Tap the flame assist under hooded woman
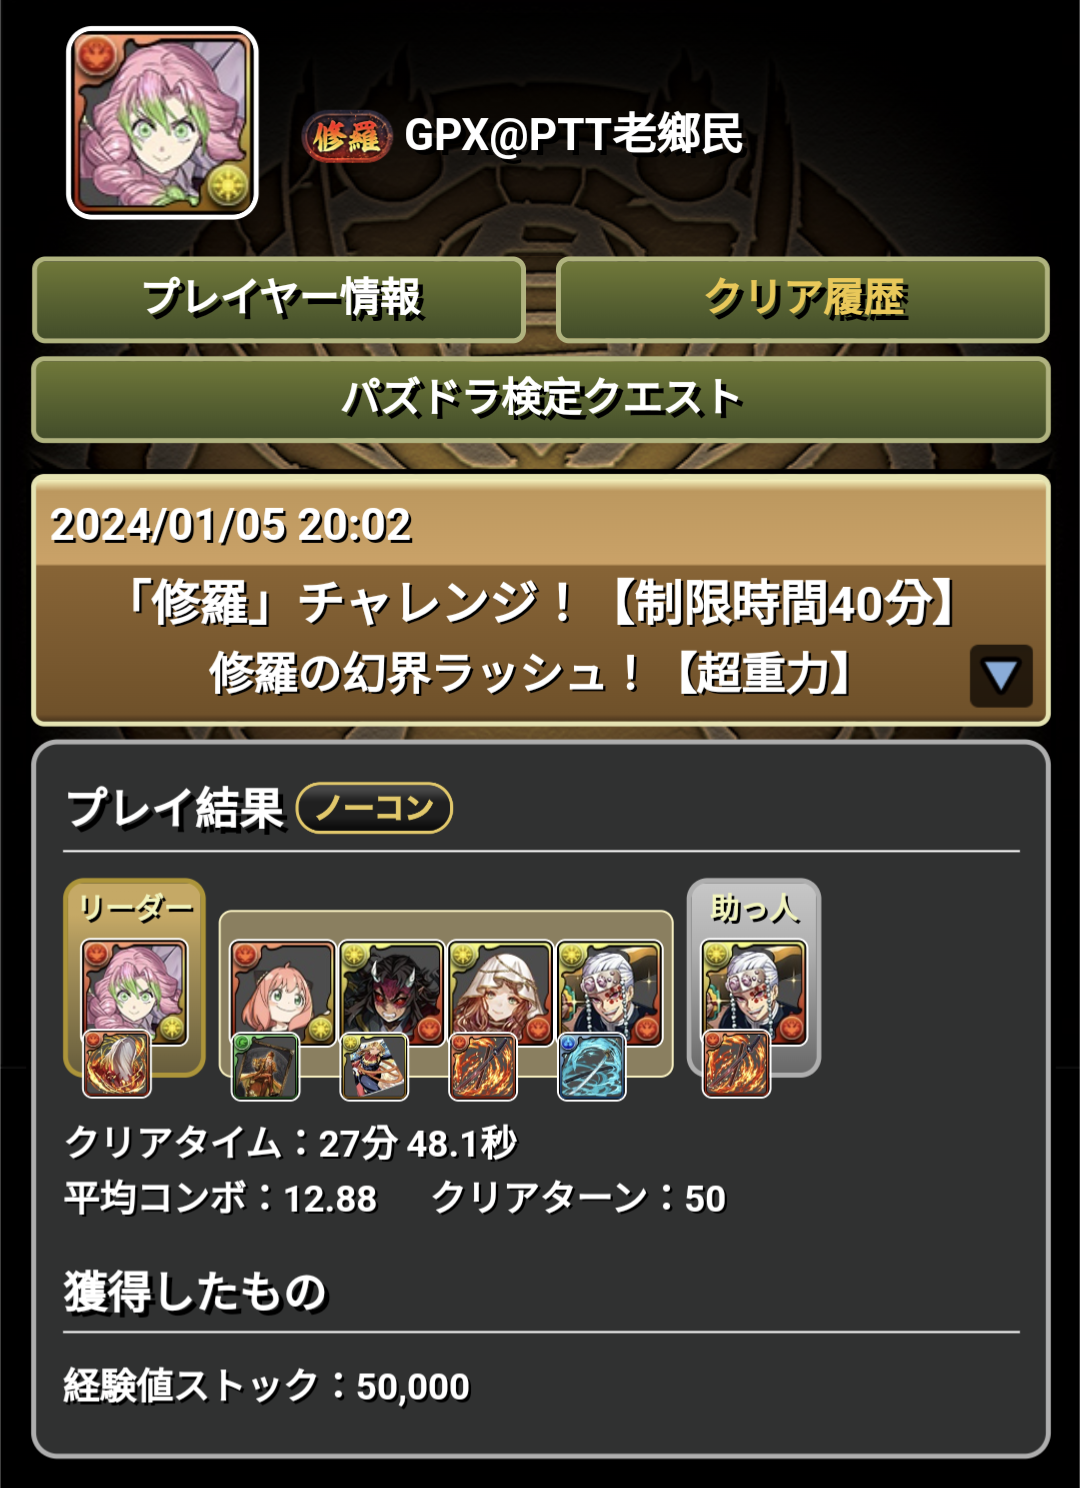 [x=483, y=1067]
